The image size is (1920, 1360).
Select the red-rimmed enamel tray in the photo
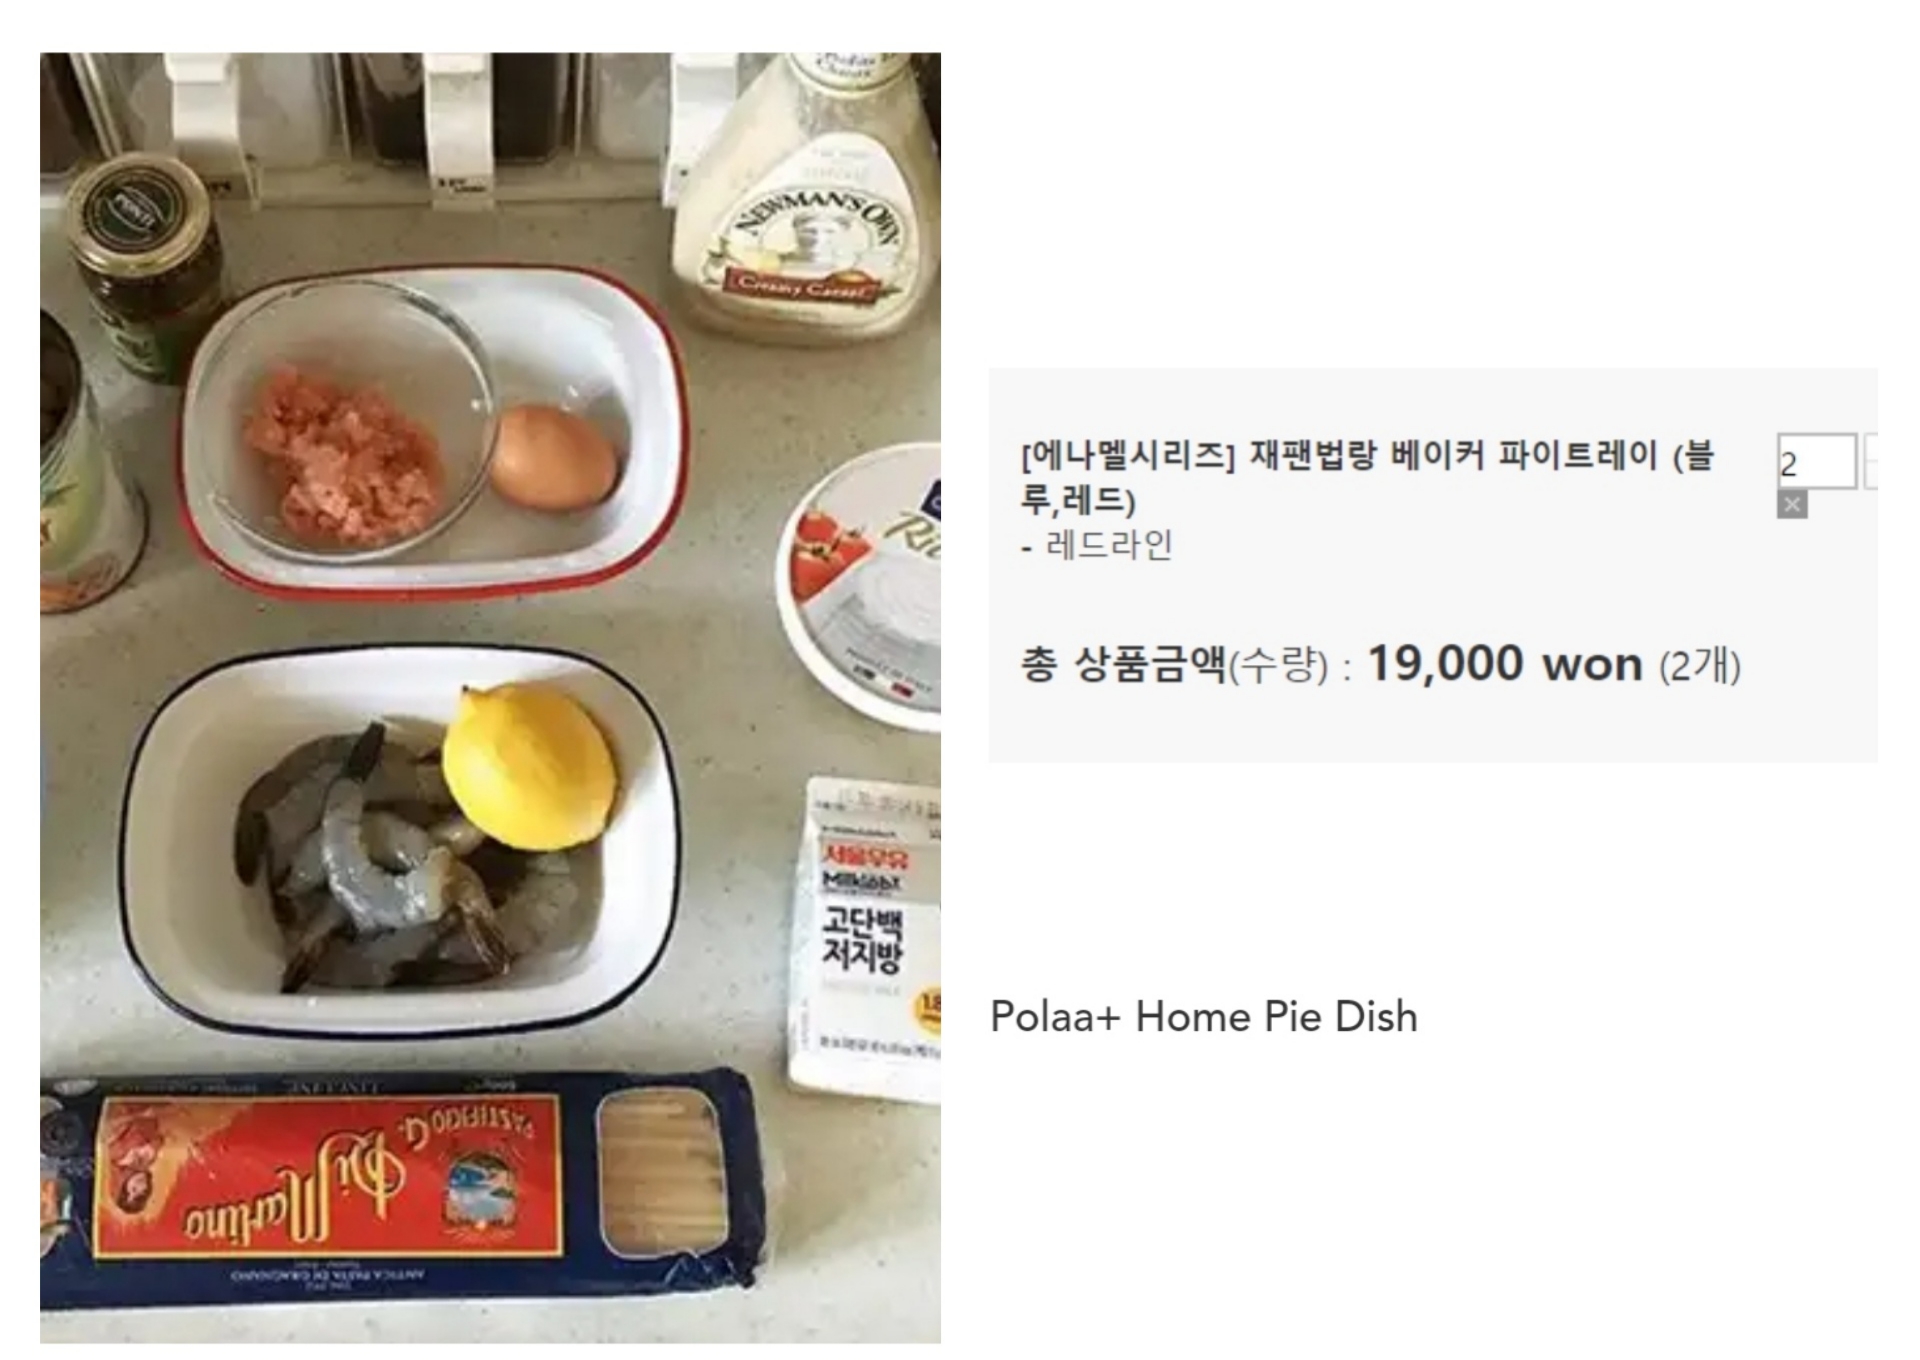point(432,432)
